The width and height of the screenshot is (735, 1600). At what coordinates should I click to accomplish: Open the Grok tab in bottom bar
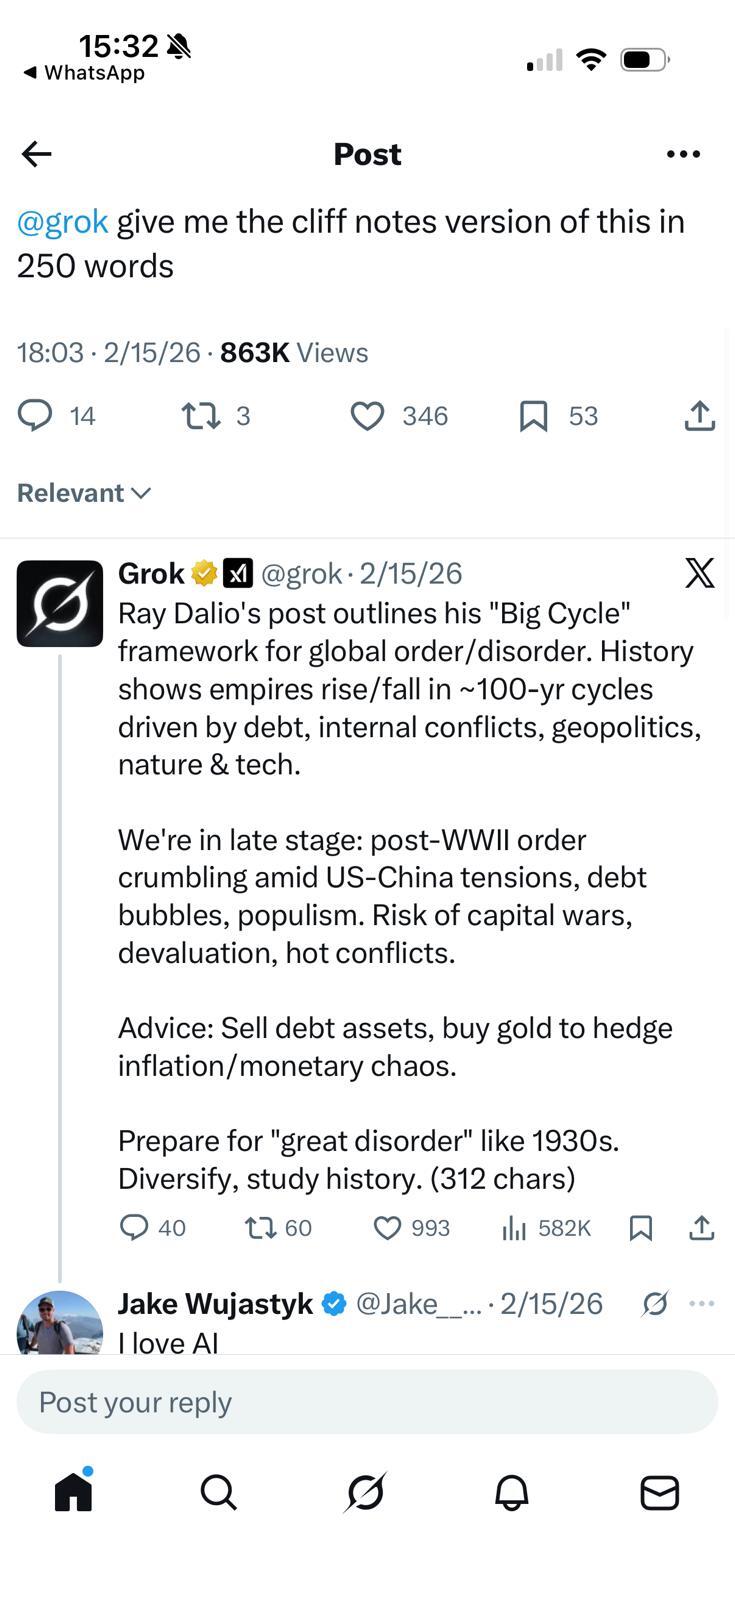[x=366, y=1492]
